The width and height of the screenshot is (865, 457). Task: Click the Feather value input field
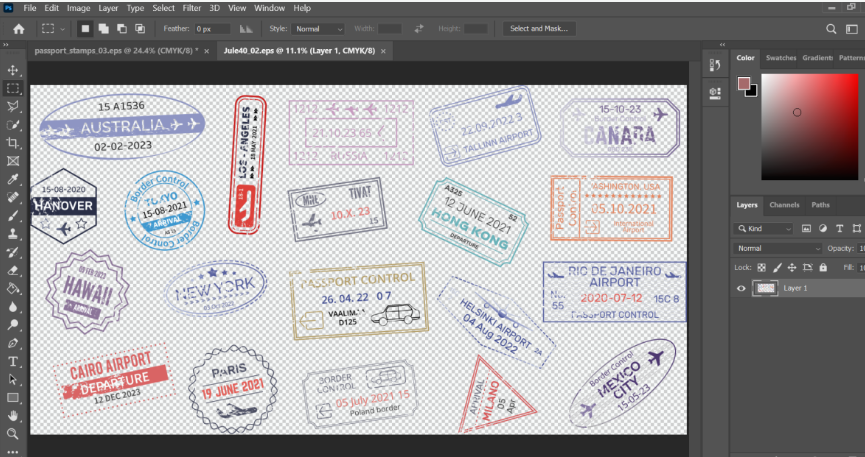pyautogui.click(x=212, y=29)
